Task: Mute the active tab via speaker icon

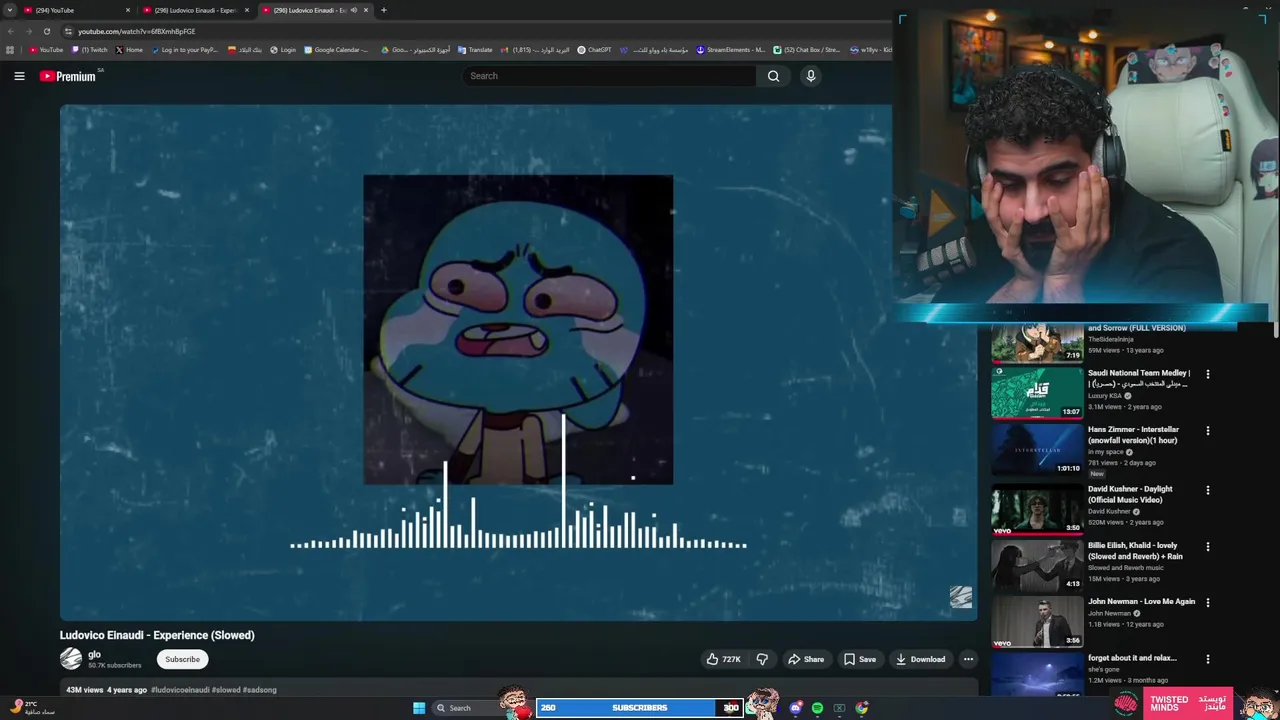Action: (353, 10)
